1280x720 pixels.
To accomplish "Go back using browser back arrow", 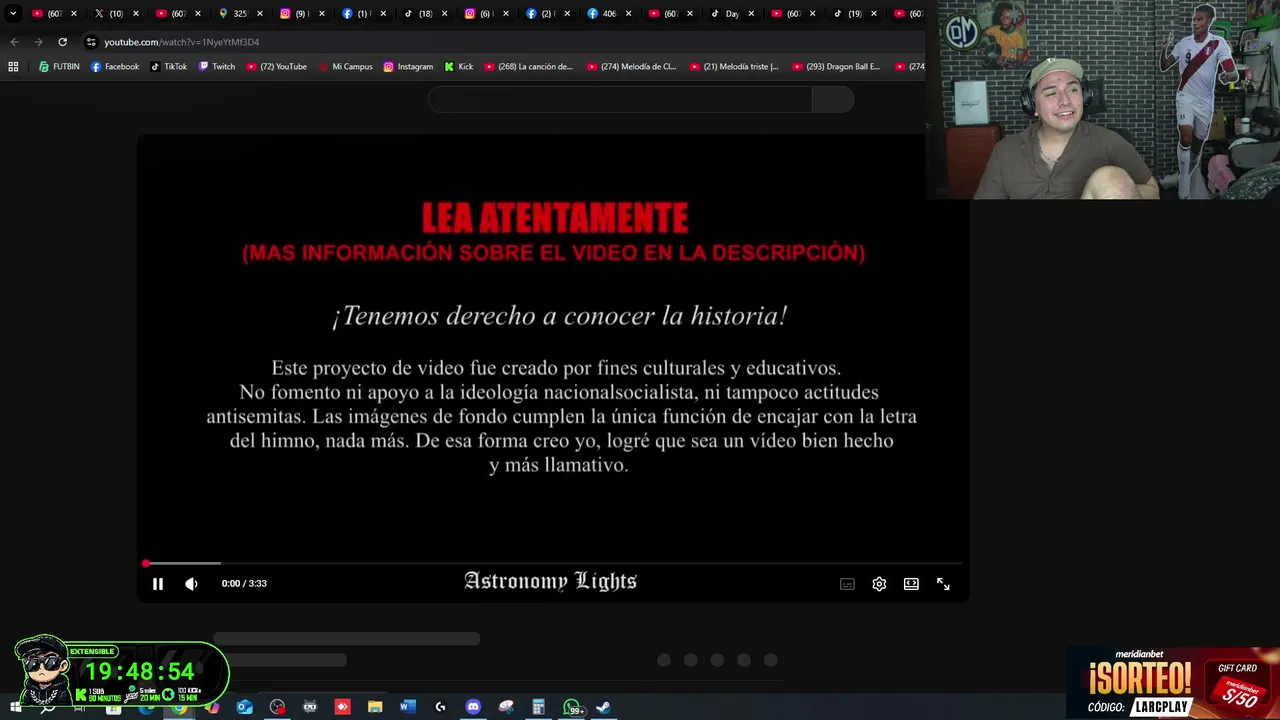I will tap(14, 42).
